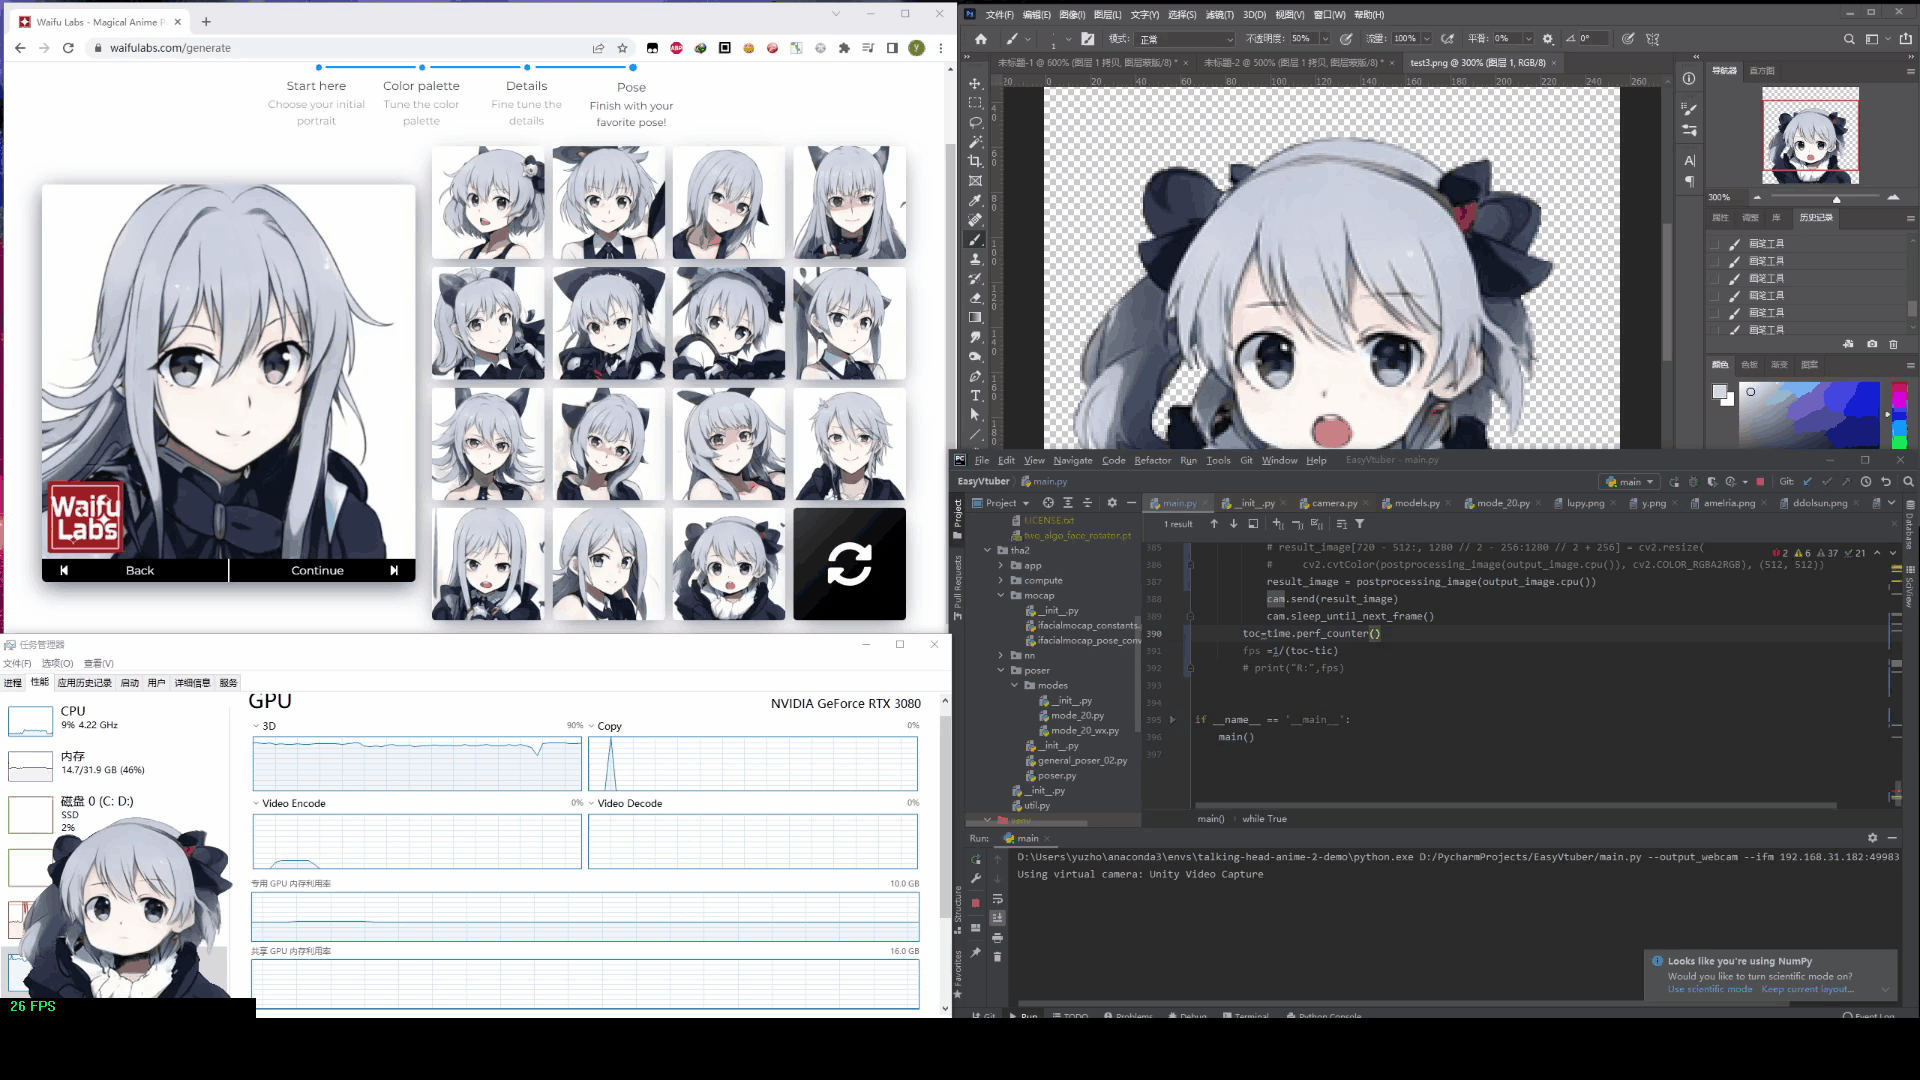1920x1080 pixels.
Task: Select the color palette step tab
Action: coord(422,86)
